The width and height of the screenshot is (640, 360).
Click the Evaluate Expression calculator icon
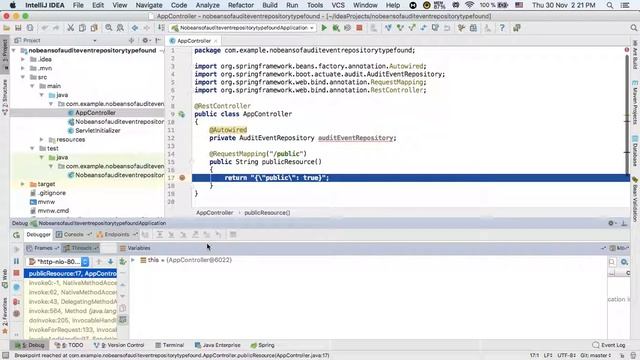[233, 235]
